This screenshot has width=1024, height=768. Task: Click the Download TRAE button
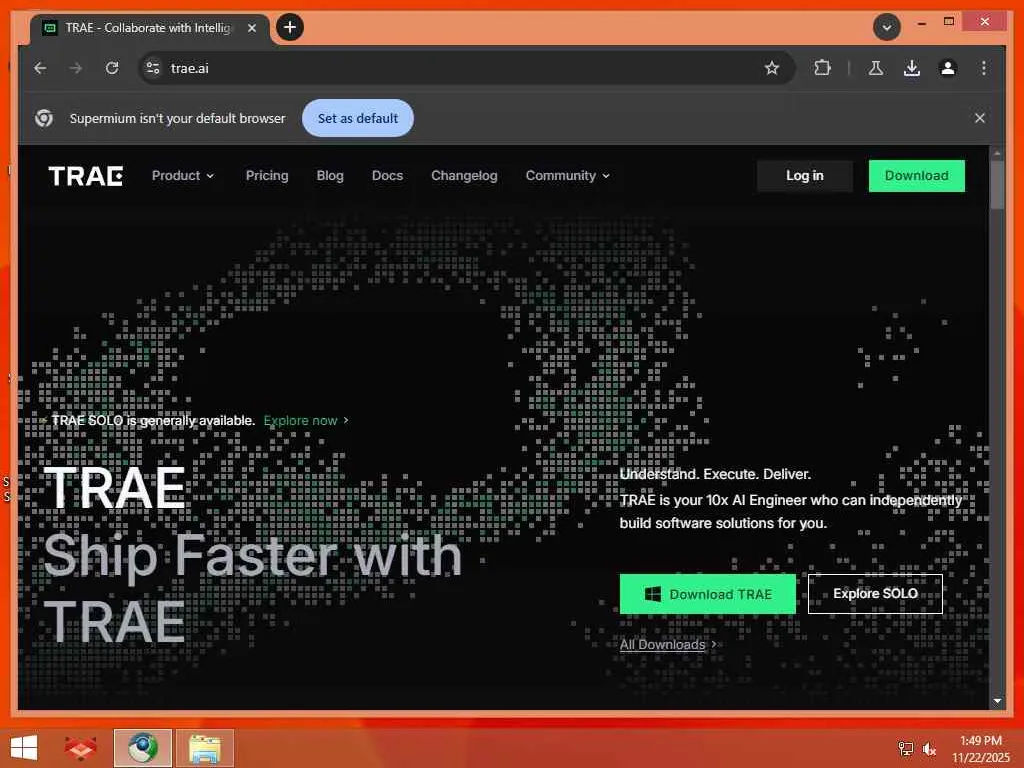pyautogui.click(x=707, y=594)
